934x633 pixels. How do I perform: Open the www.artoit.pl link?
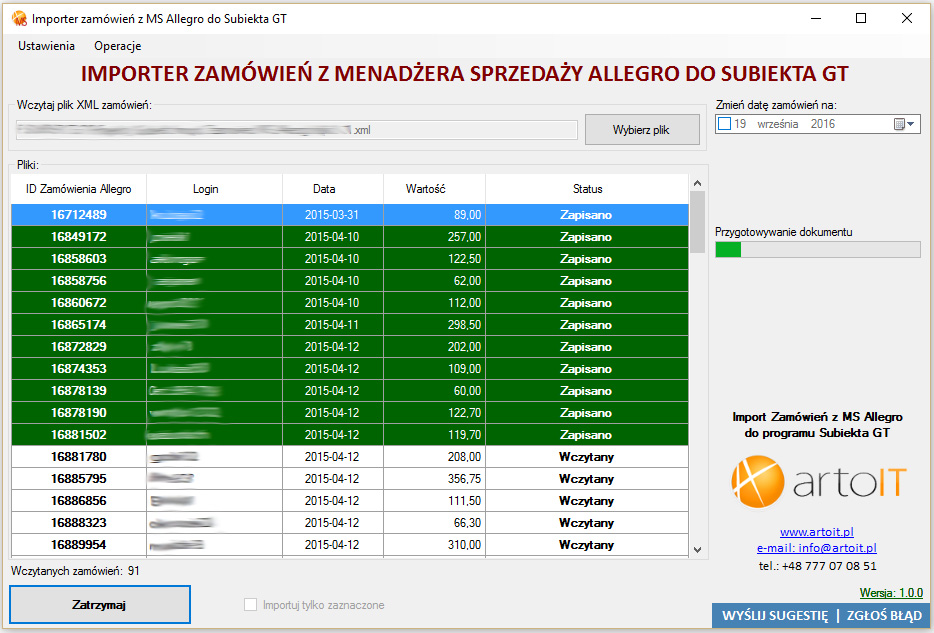pos(816,532)
